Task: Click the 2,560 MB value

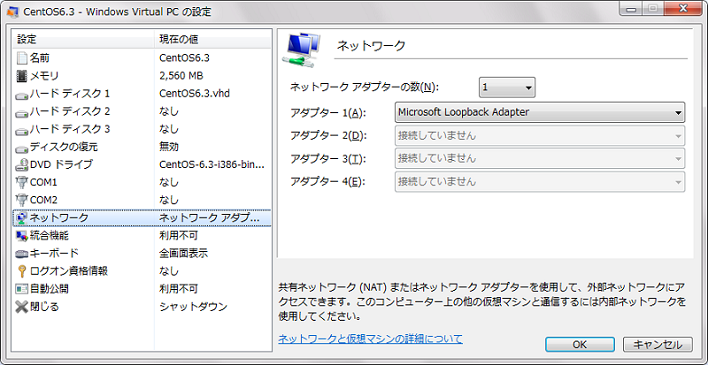Action: [181, 76]
